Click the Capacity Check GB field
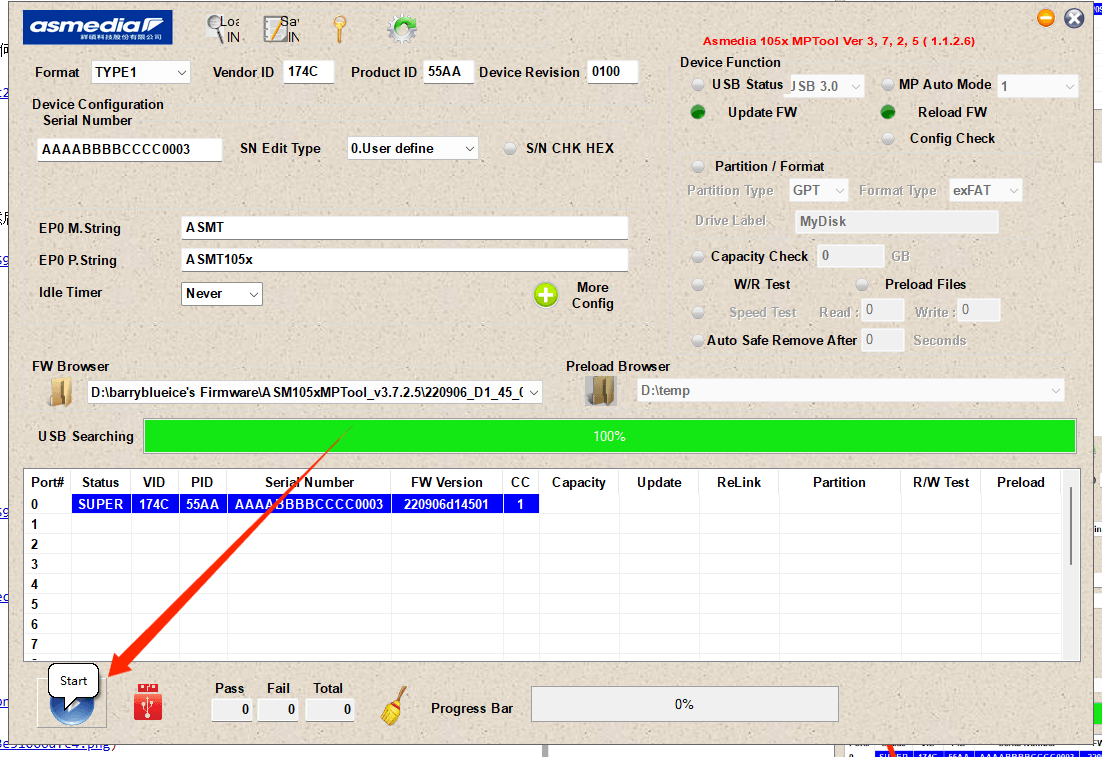 click(850, 256)
